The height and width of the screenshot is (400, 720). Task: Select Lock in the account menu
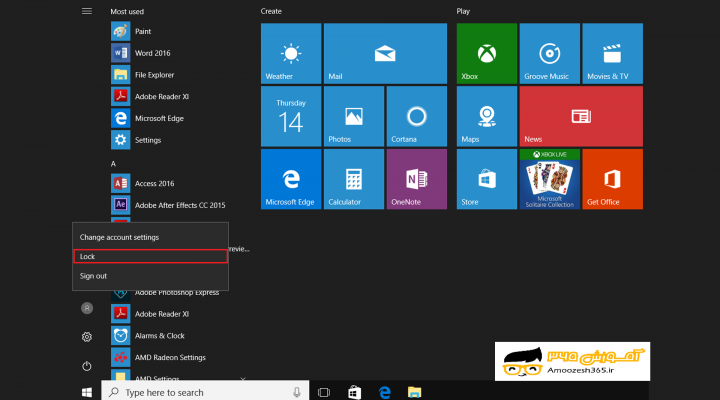pyautogui.click(x=150, y=256)
